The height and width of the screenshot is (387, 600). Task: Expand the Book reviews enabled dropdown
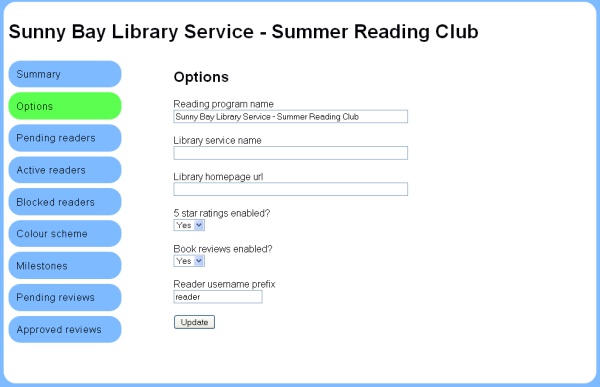tap(189, 261)
